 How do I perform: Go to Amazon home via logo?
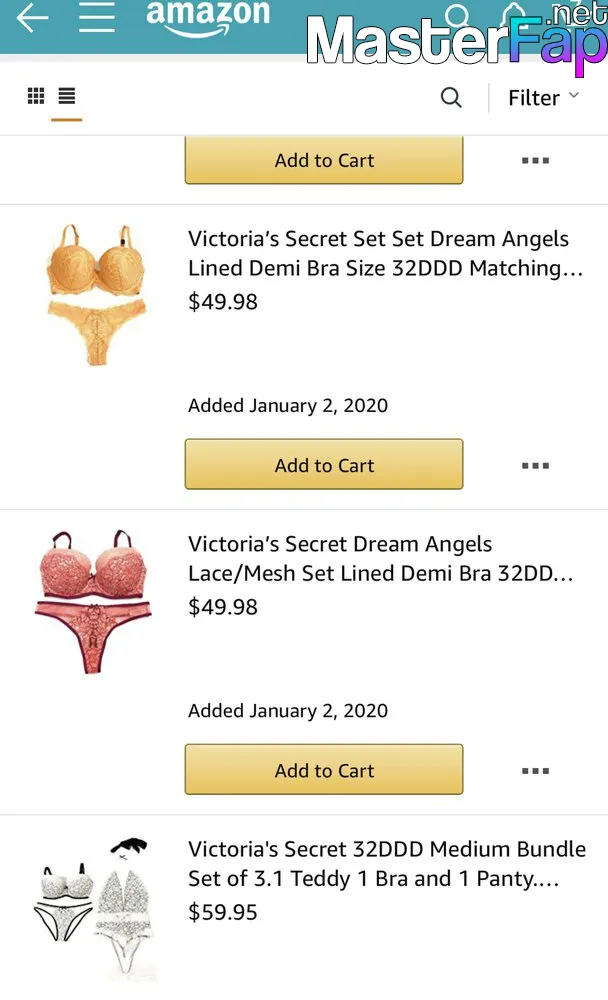pos(208,17)
